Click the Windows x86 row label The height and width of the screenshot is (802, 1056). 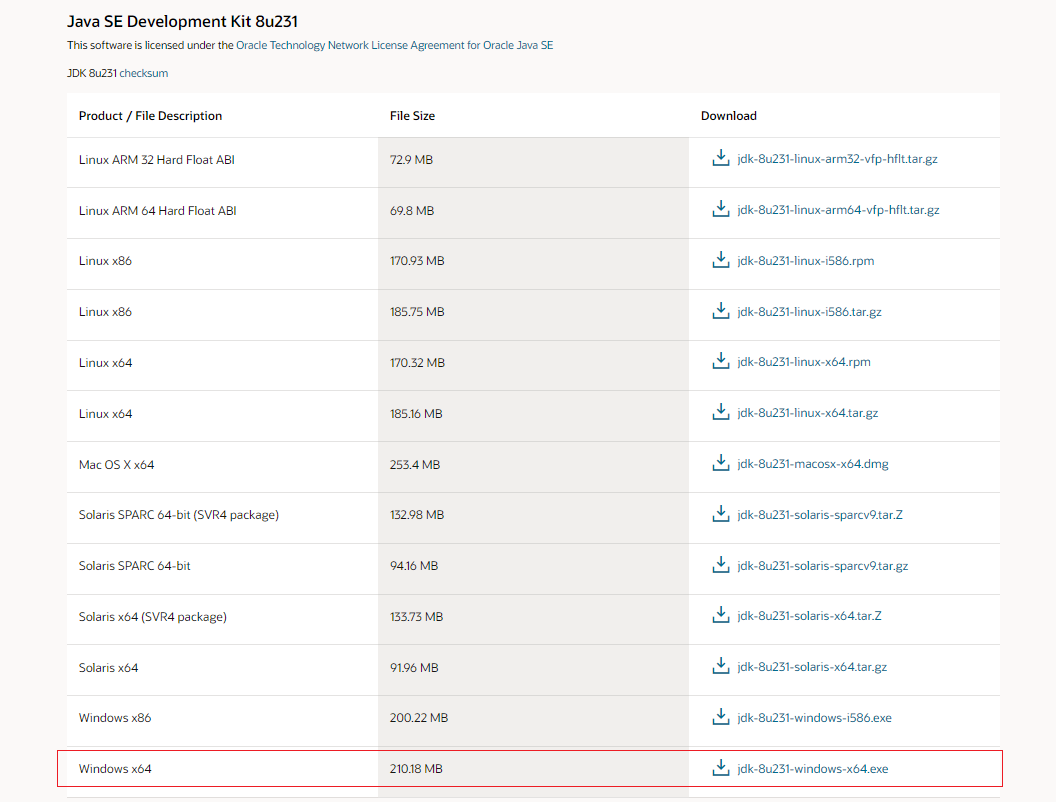click(115, 718)
